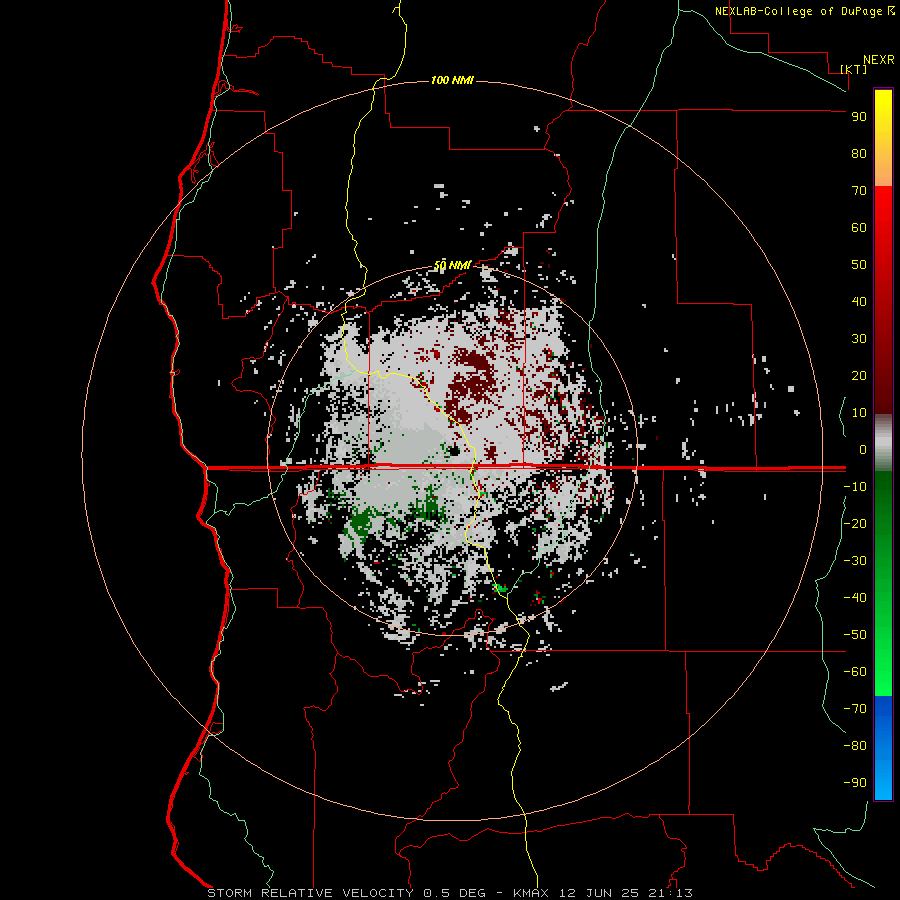Click the 80 value on the velocity scale
Viewport: 900px width, 900px height.
(x=859, y=154)
